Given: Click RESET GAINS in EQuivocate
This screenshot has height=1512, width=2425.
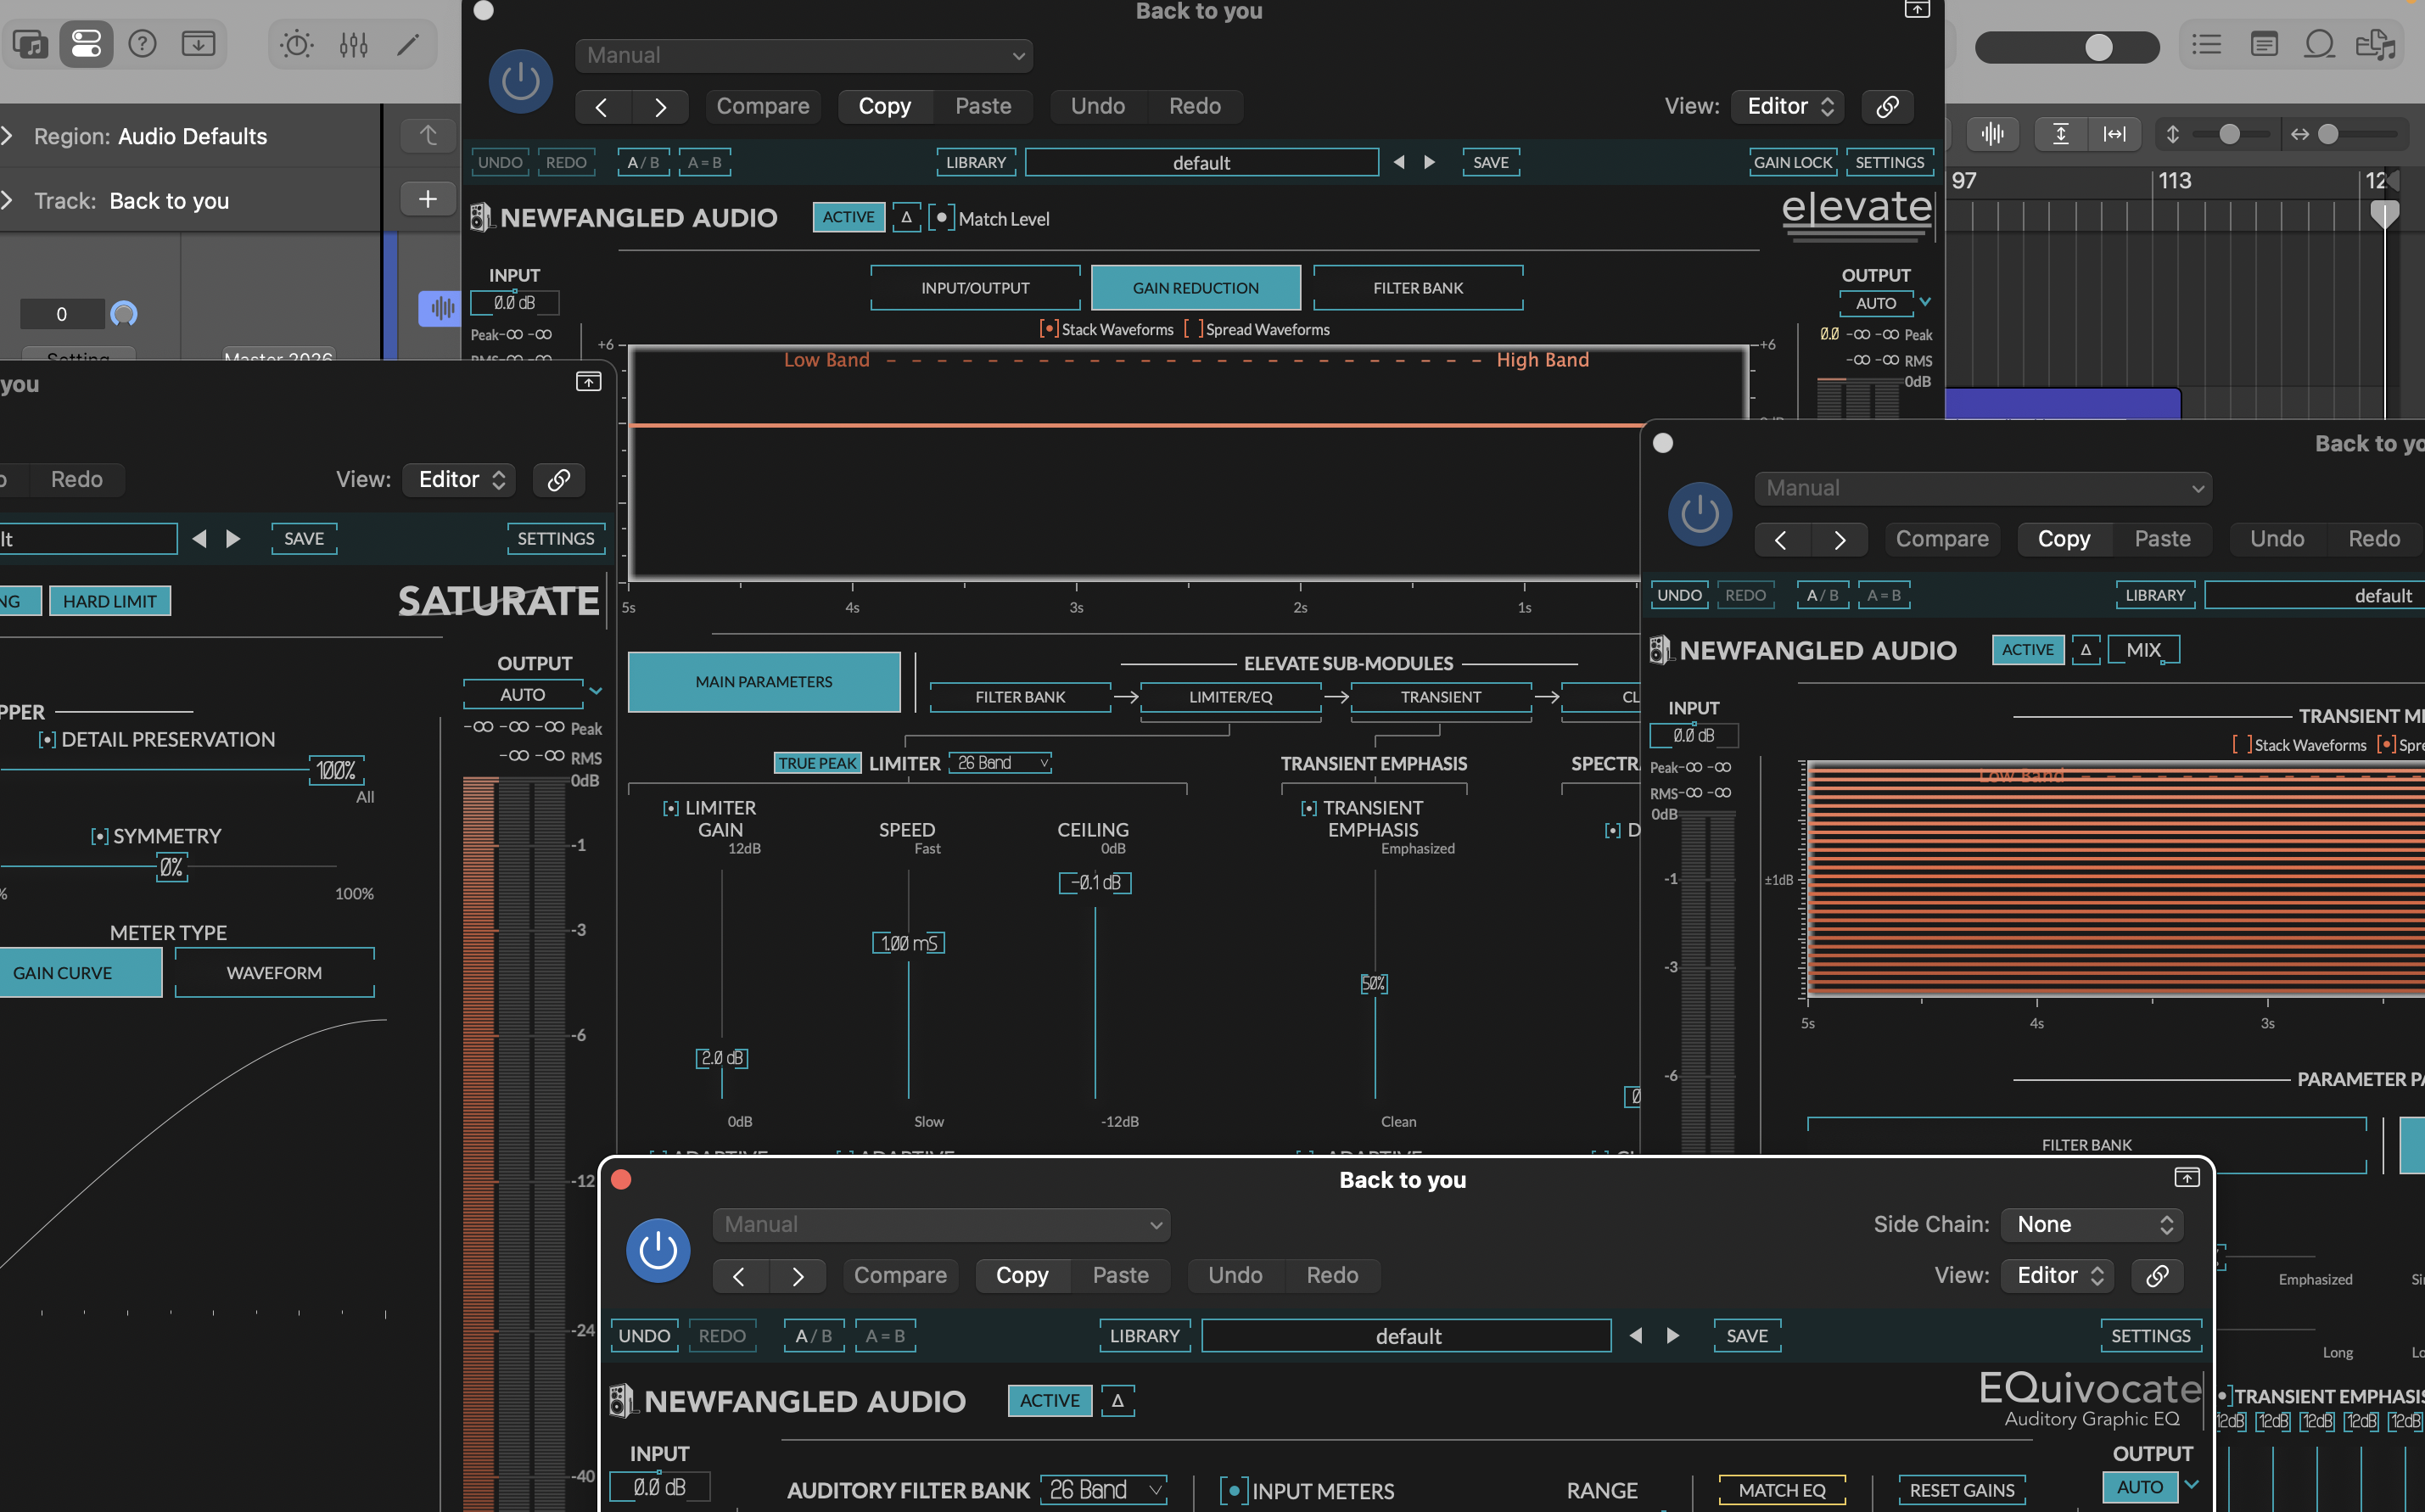Looking at the screenshot, I should pos(1961,1489).
